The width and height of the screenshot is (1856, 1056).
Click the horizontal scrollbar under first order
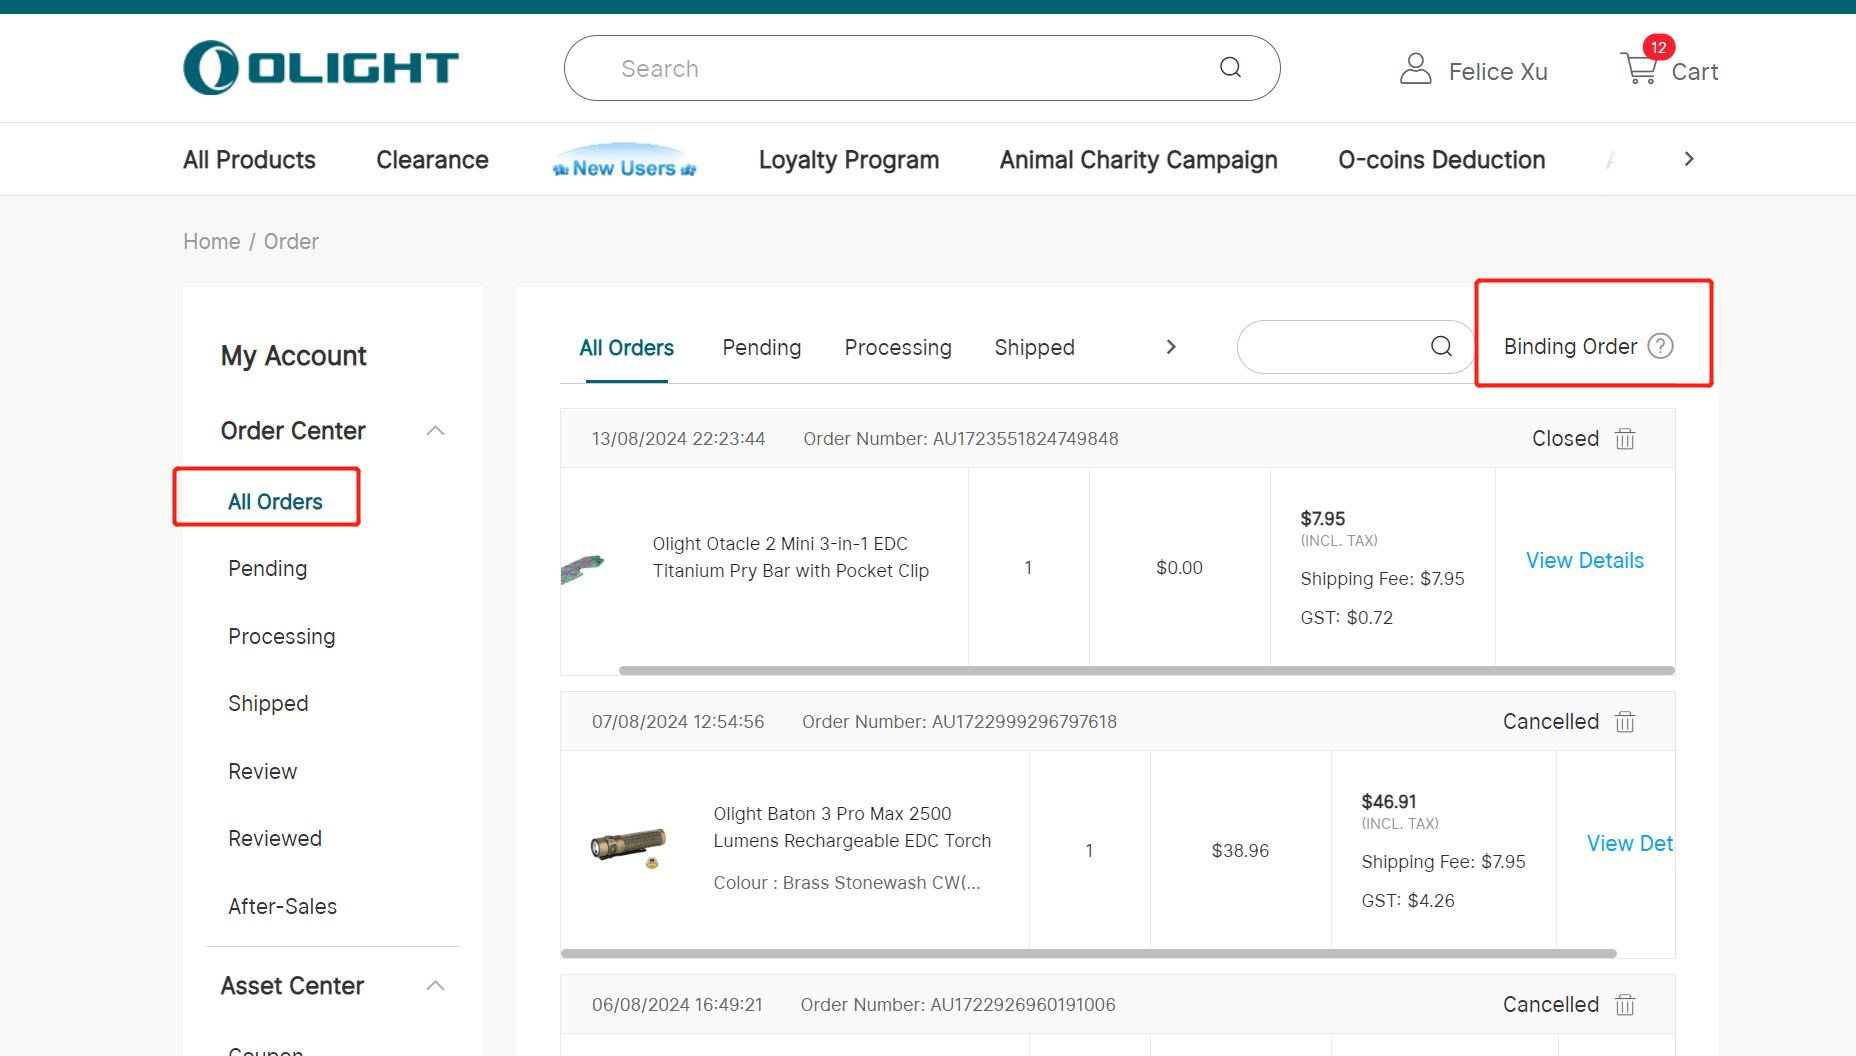pos(1146,671)
